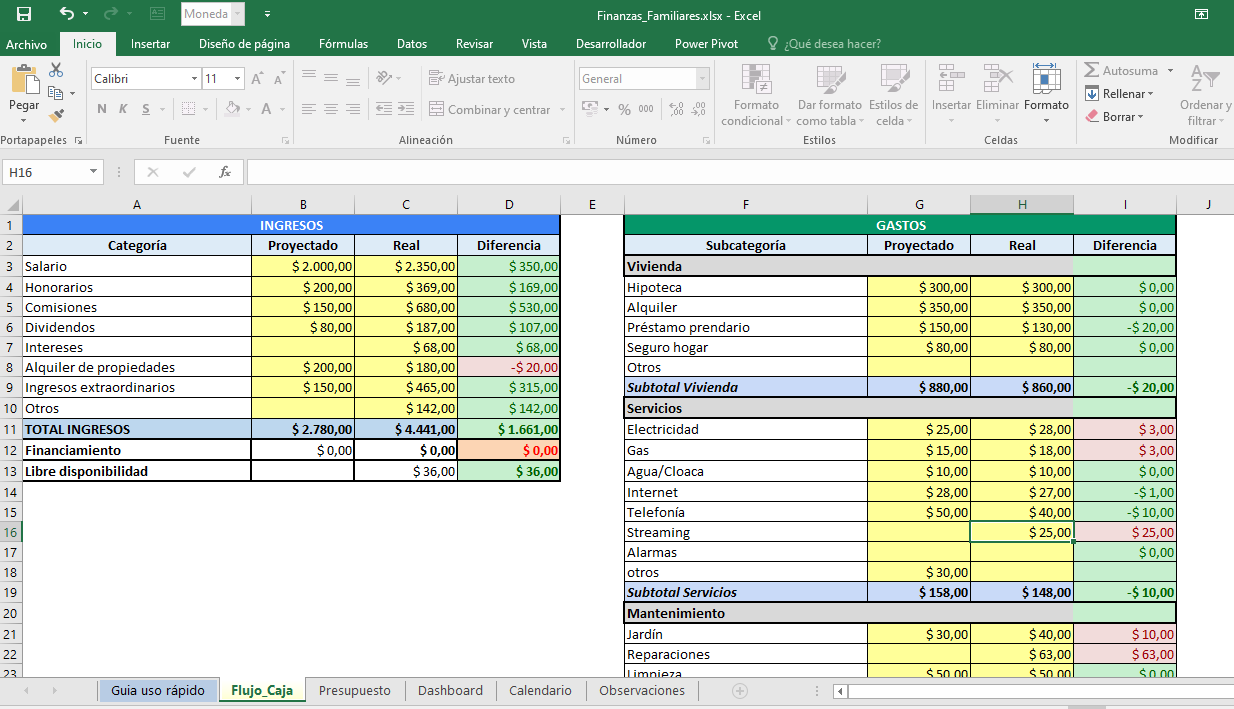The height and width of the screenshot is (709, 1234).
Task: Expand the Name Box H16 dropdown
Action: click(95, 172)
